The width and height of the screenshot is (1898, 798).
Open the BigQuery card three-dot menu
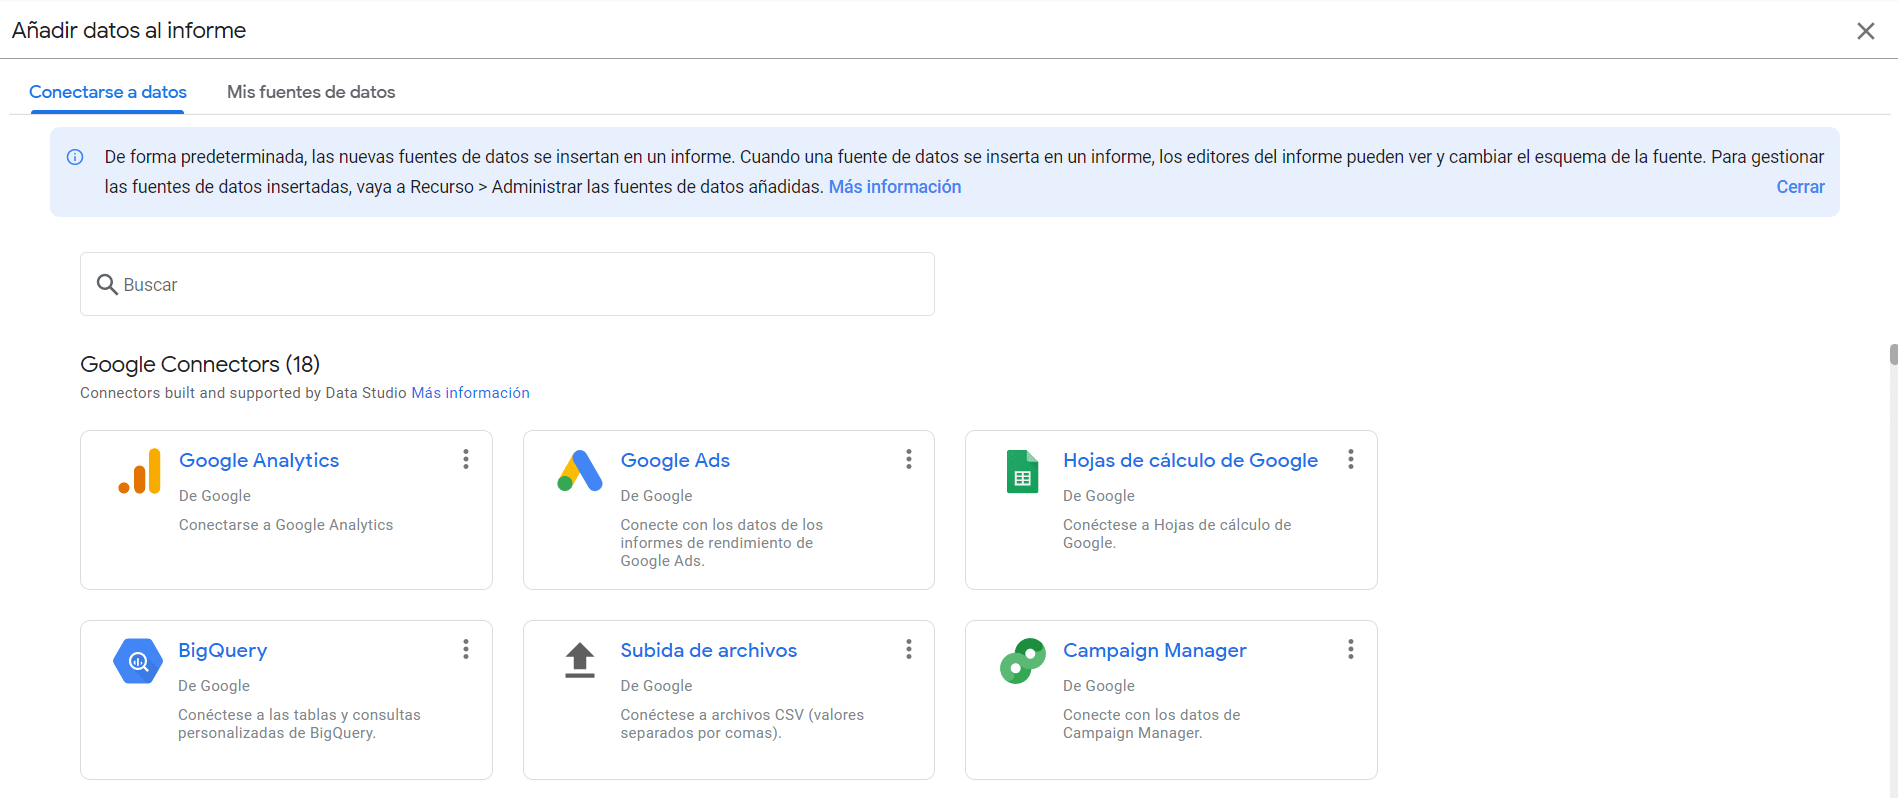point(466,649)
